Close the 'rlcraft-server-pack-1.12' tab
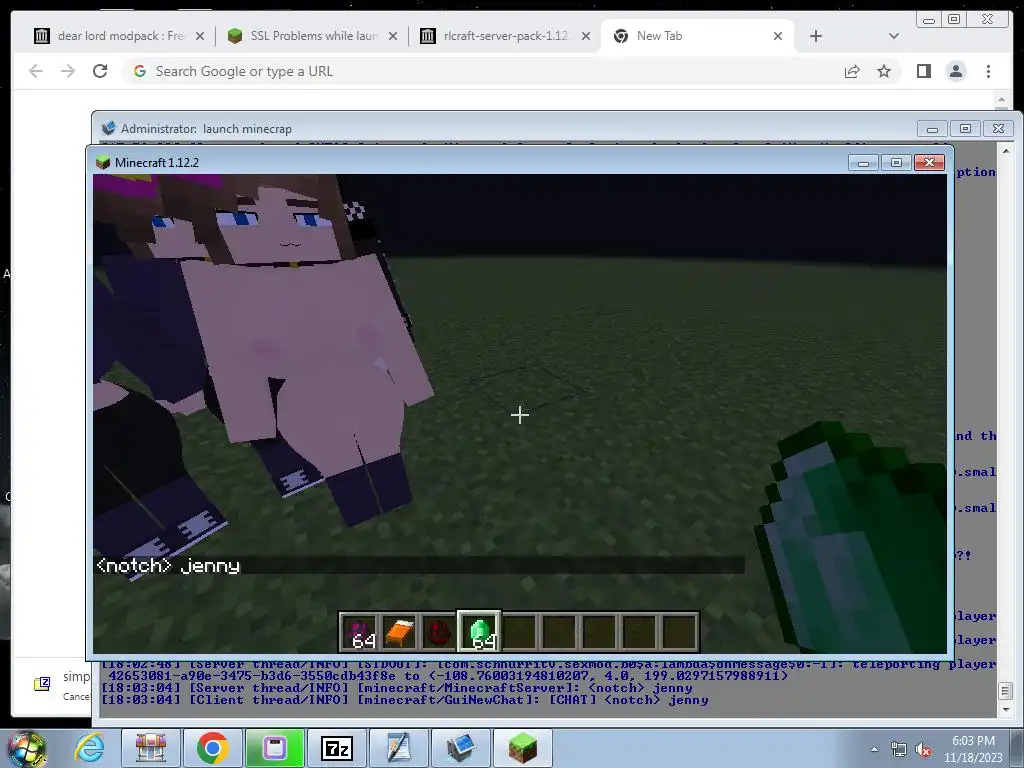The width and height of the screenshot is (1024, 768). point(586,36)
